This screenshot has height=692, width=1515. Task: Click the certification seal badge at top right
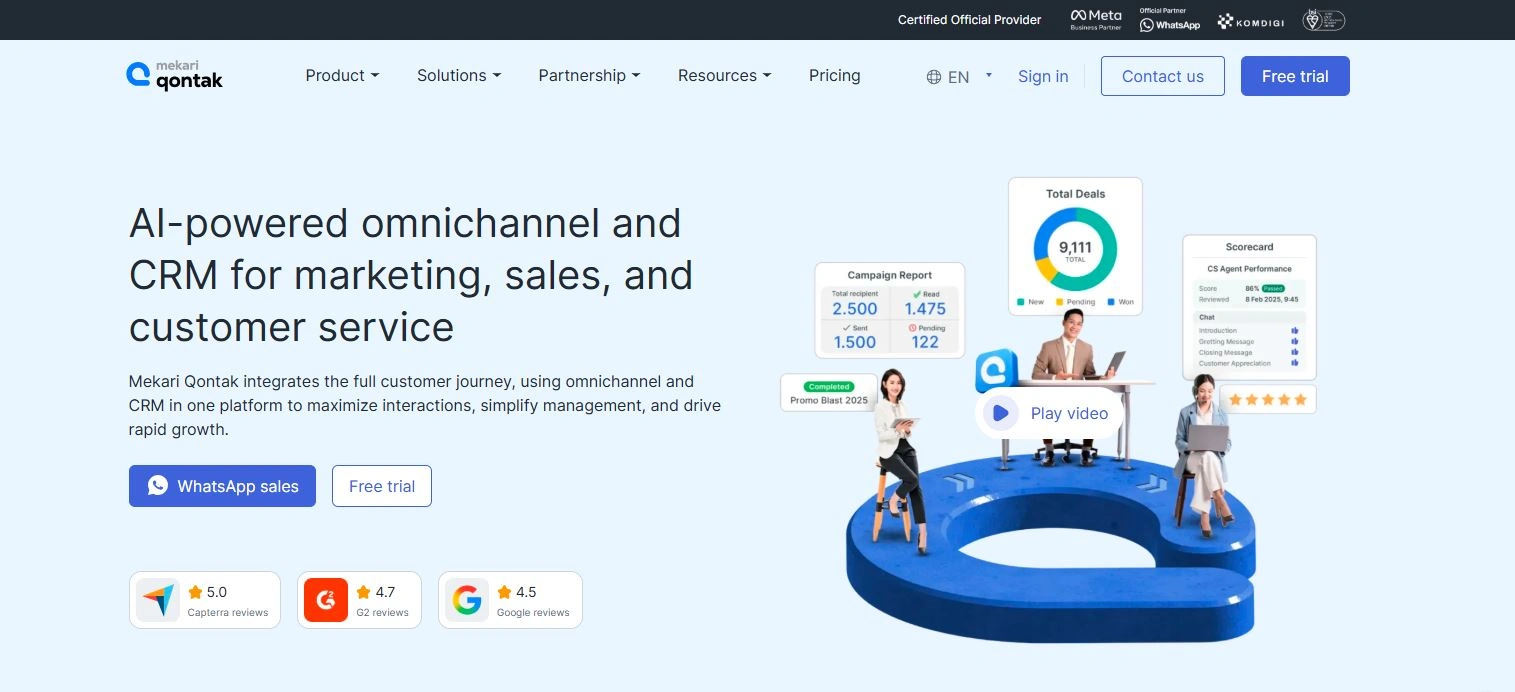(x=1324, y=20)
